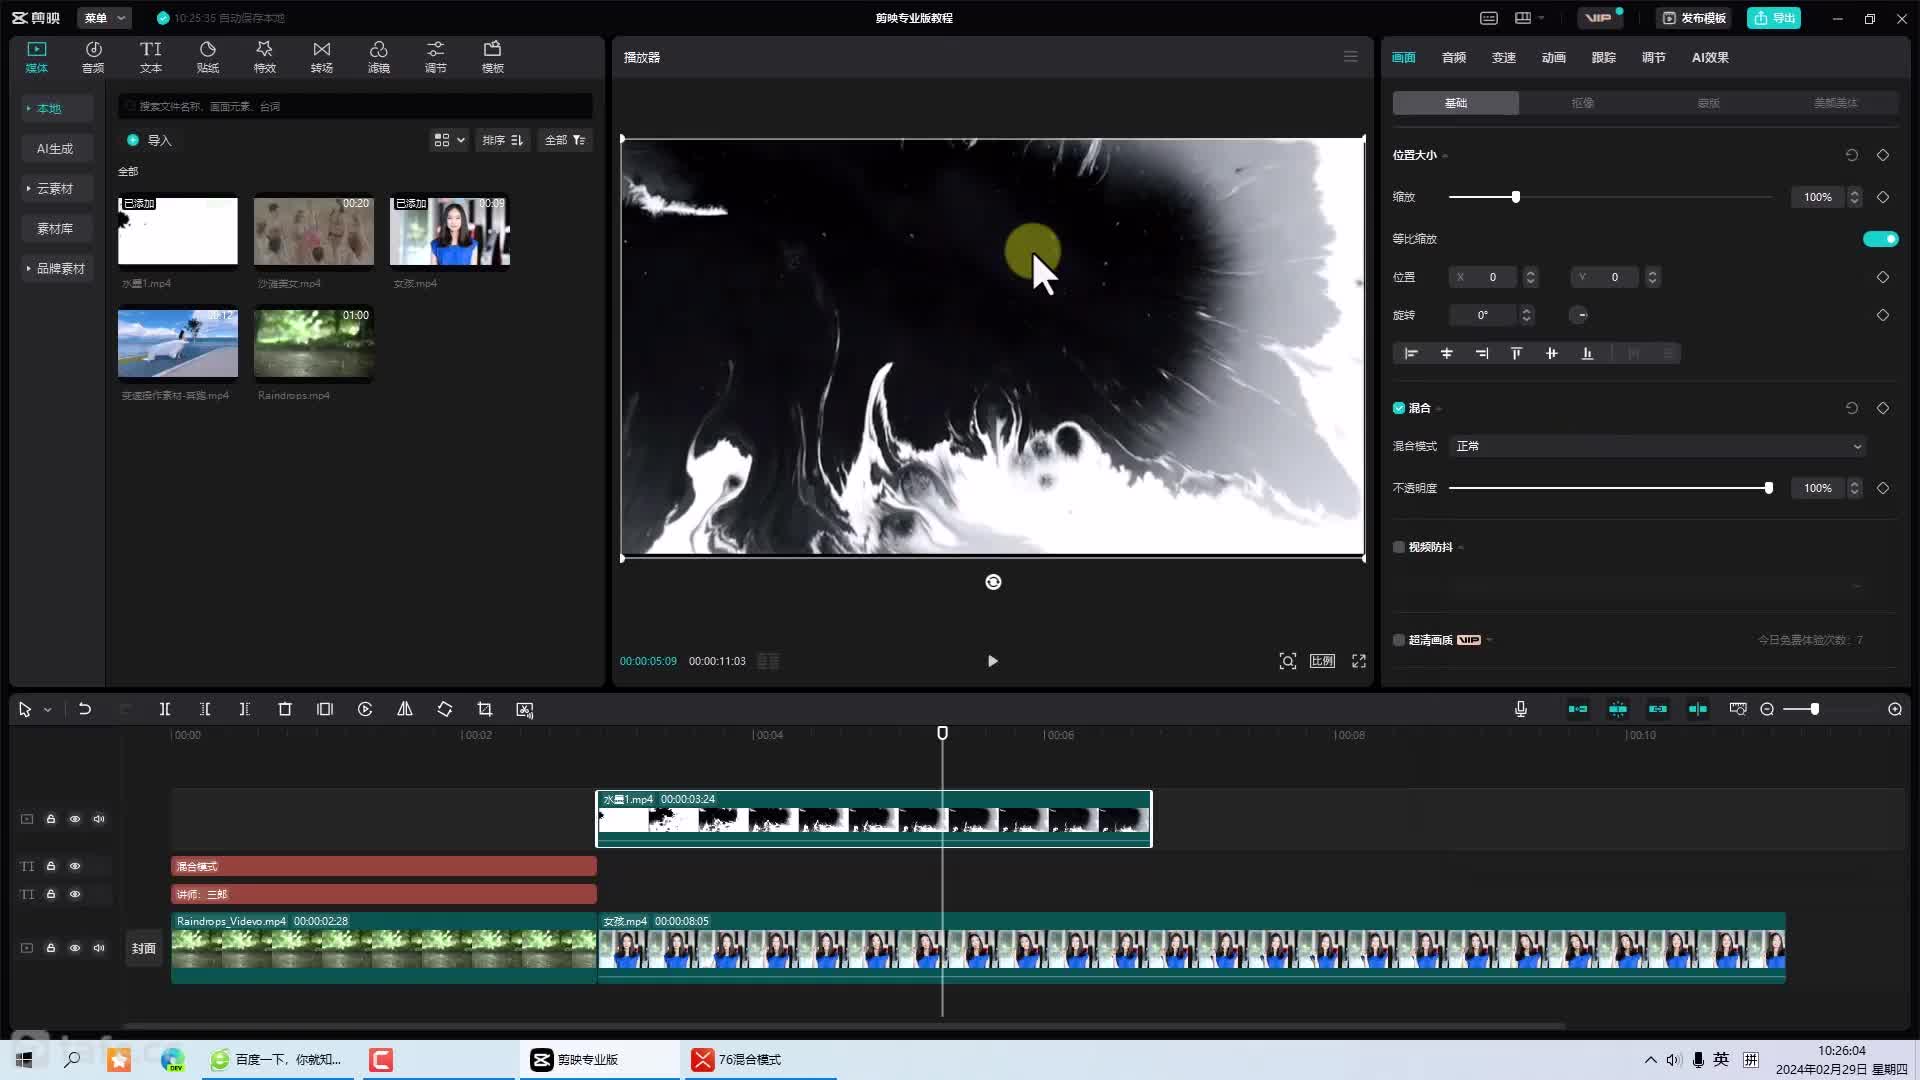The height and width of the screenshot is (1080, 1920).
Task: Open the 抠像 cutout sub-tab
Action: point(1582,103)
